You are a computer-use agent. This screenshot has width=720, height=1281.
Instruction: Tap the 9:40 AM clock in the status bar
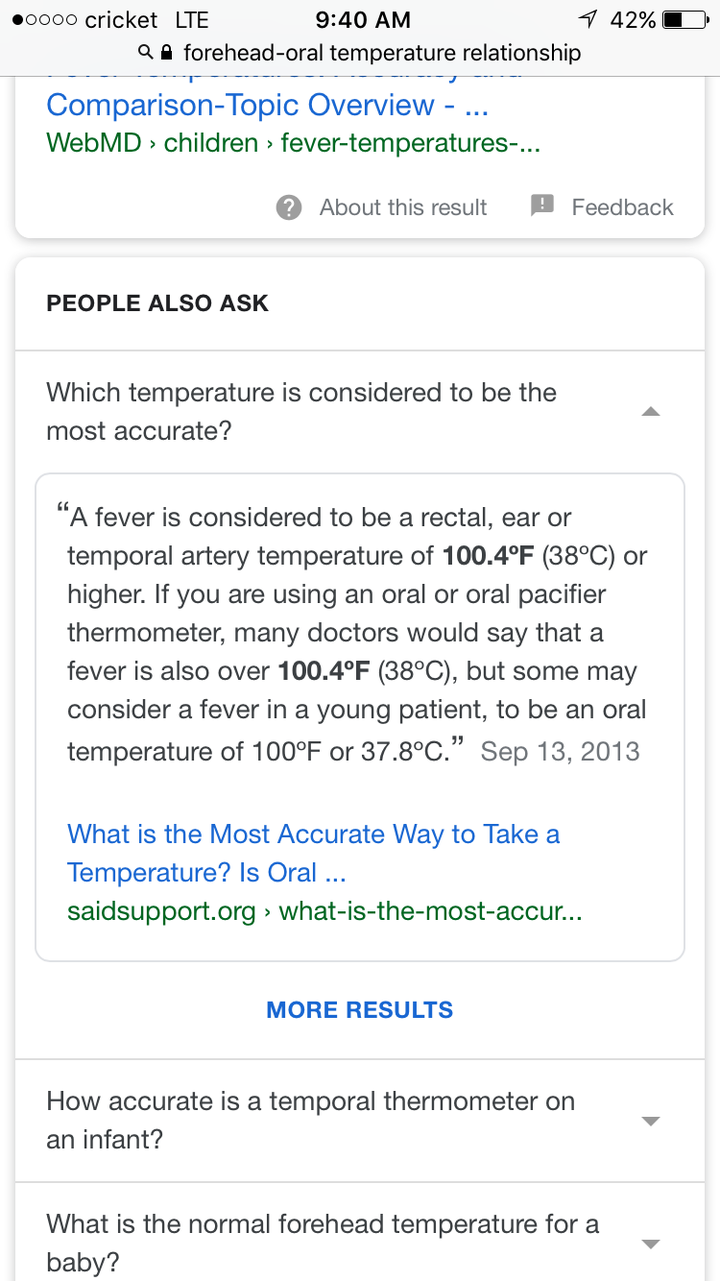point(362,19)
